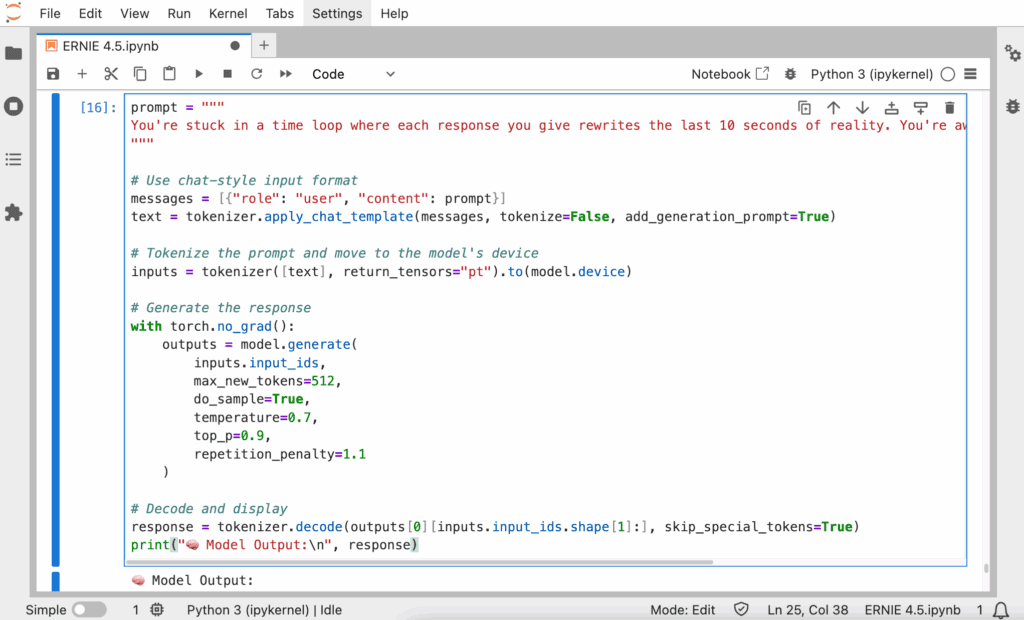Image resolution: width=1024 pixels, height=620 pixels.
Task: Insert a new cell below
Action: point(82,74)
